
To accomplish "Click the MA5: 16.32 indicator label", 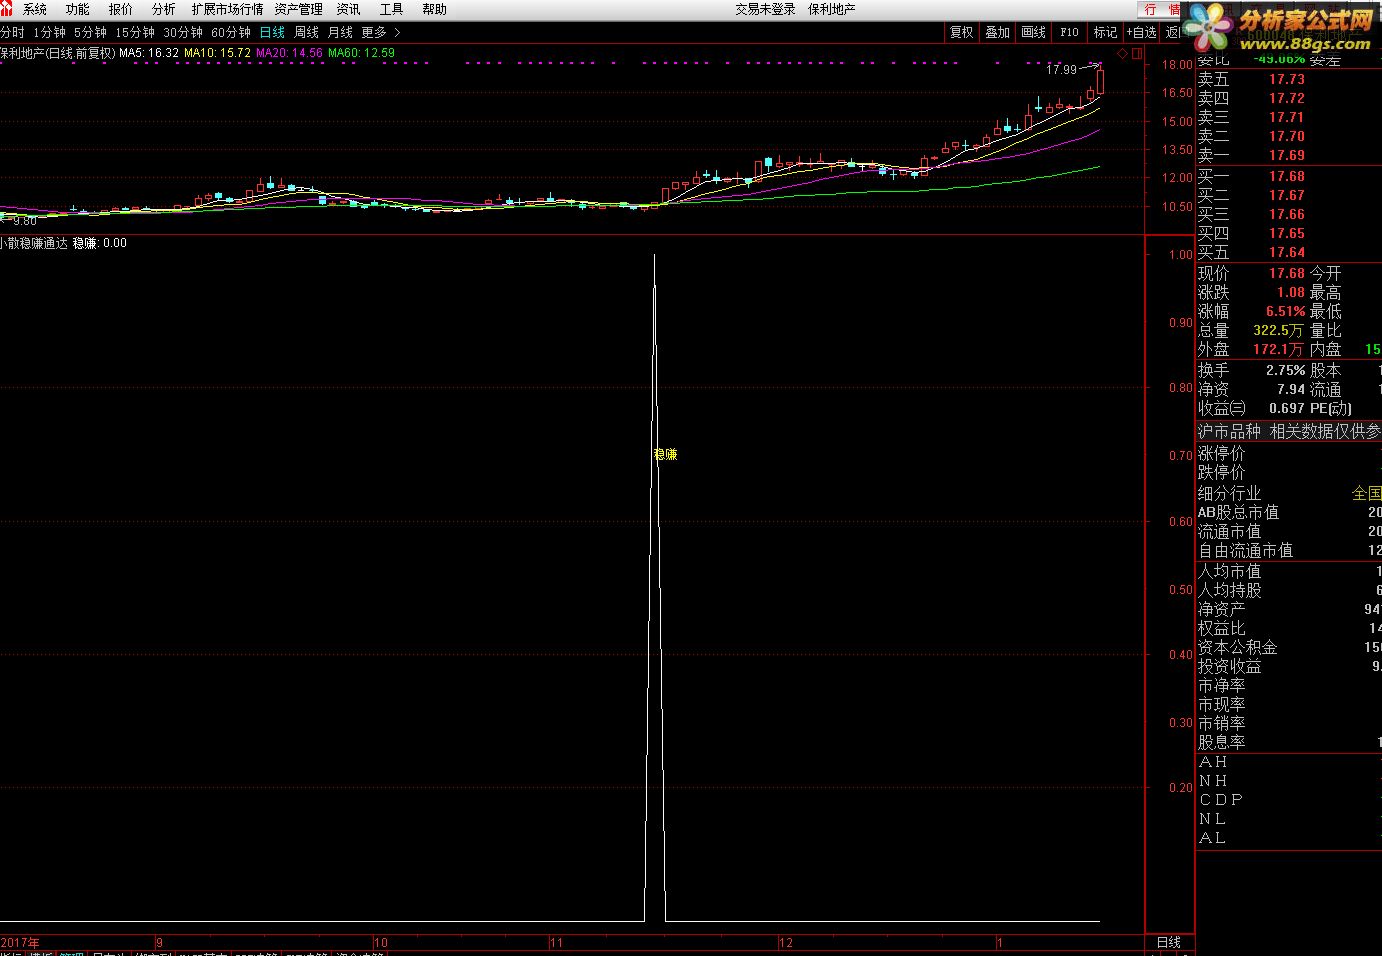I will pos(149,53).
